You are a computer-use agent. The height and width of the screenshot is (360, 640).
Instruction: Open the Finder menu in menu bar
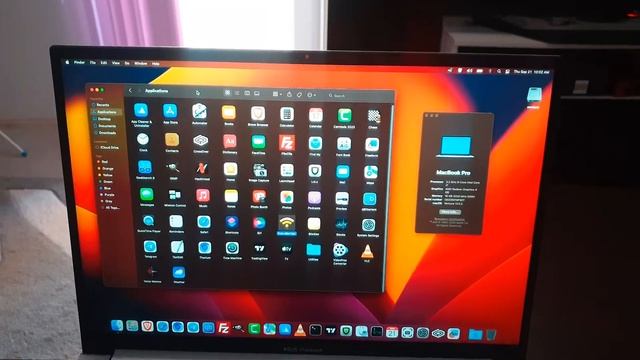point(79,62)
